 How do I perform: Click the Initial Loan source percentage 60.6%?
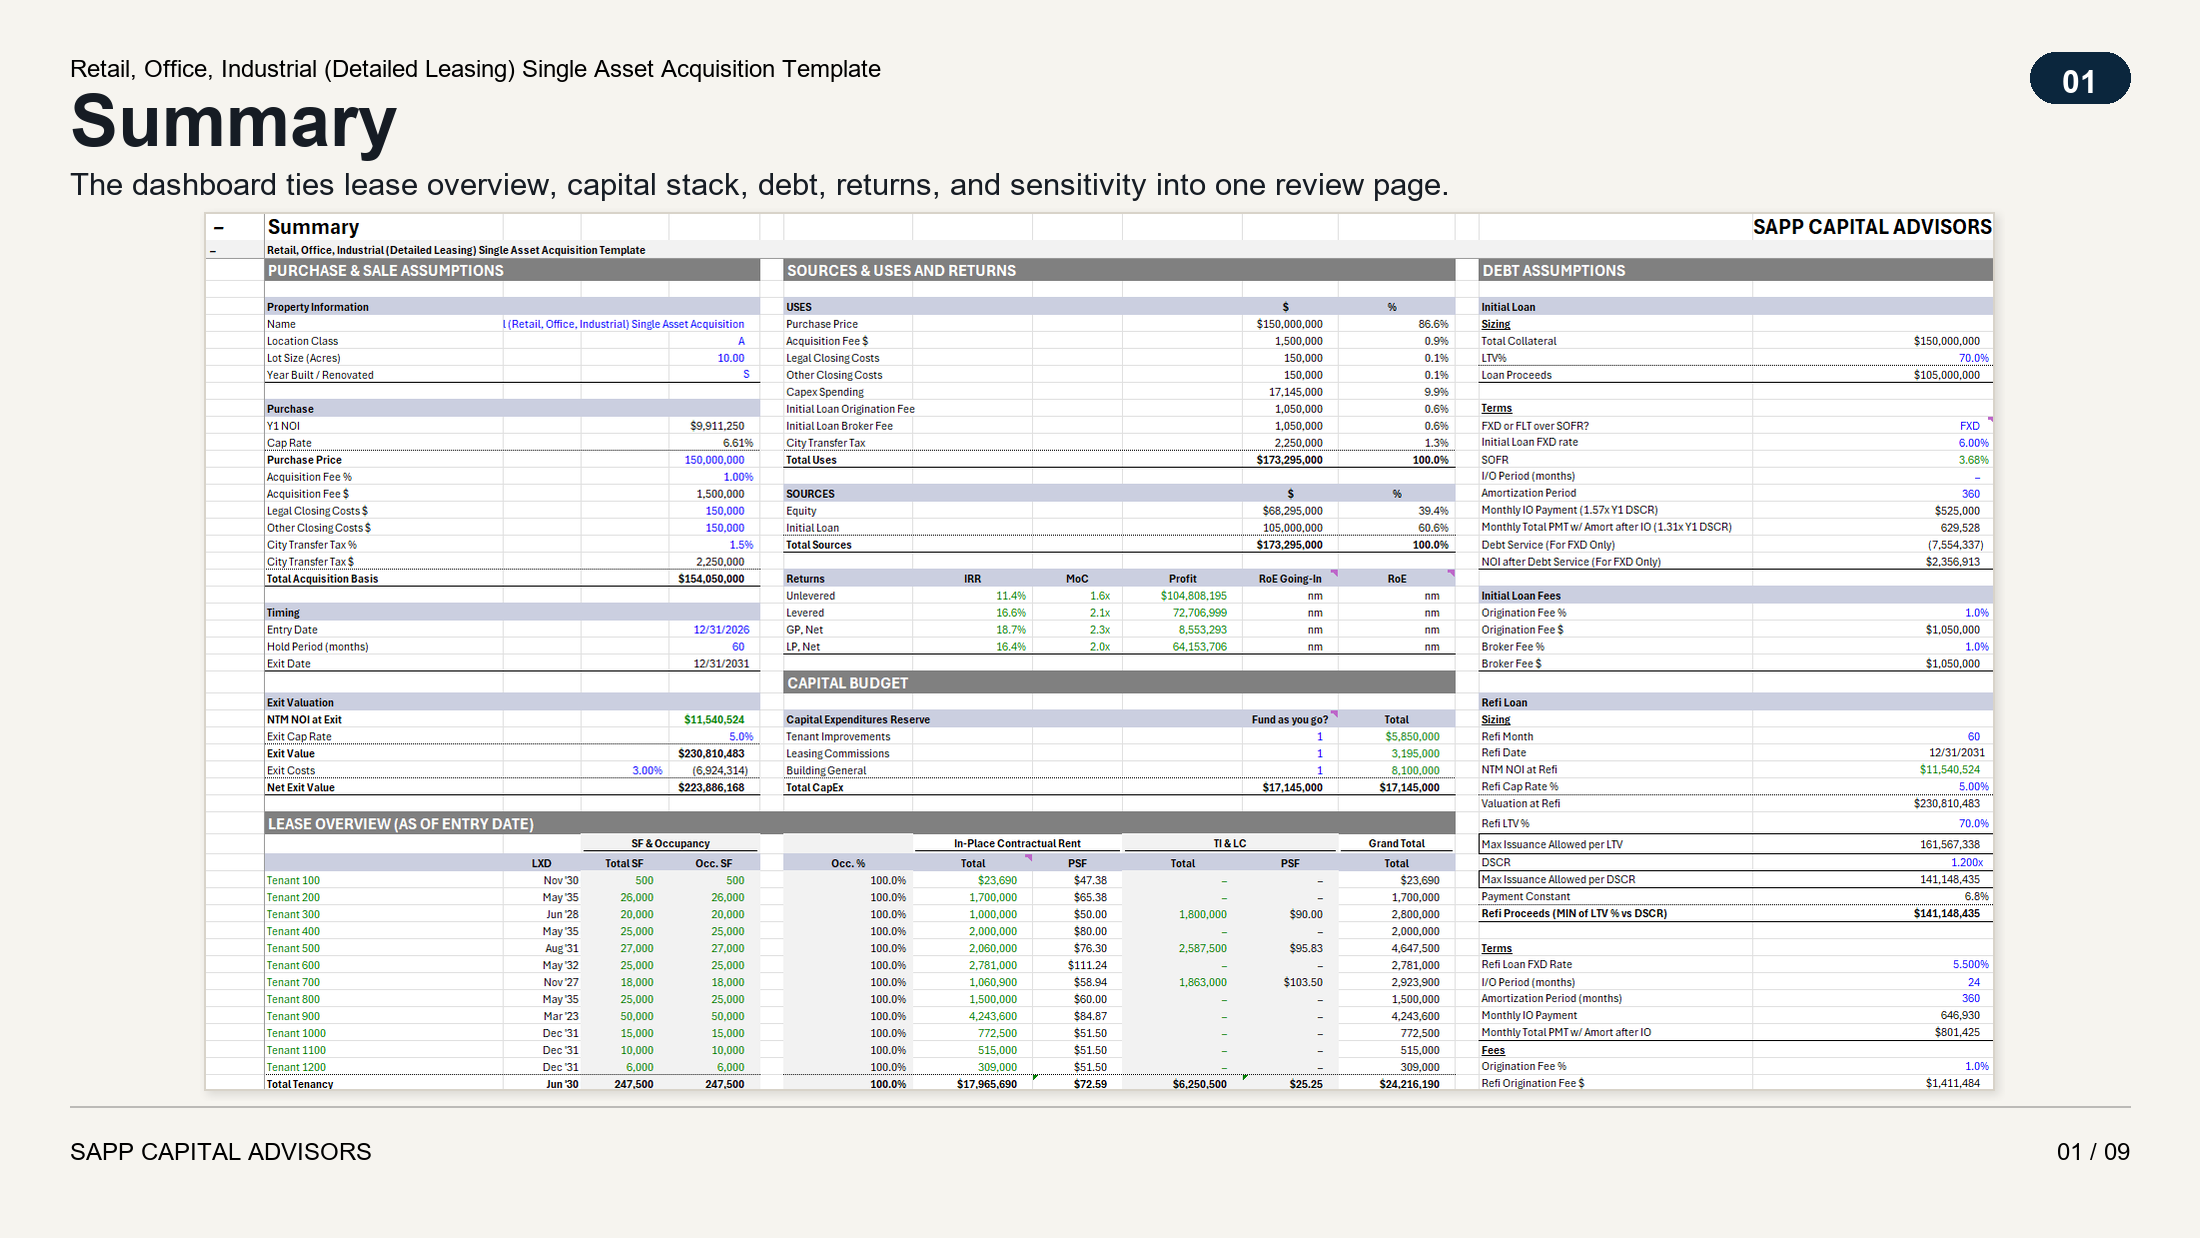(x=1433, y=528)
